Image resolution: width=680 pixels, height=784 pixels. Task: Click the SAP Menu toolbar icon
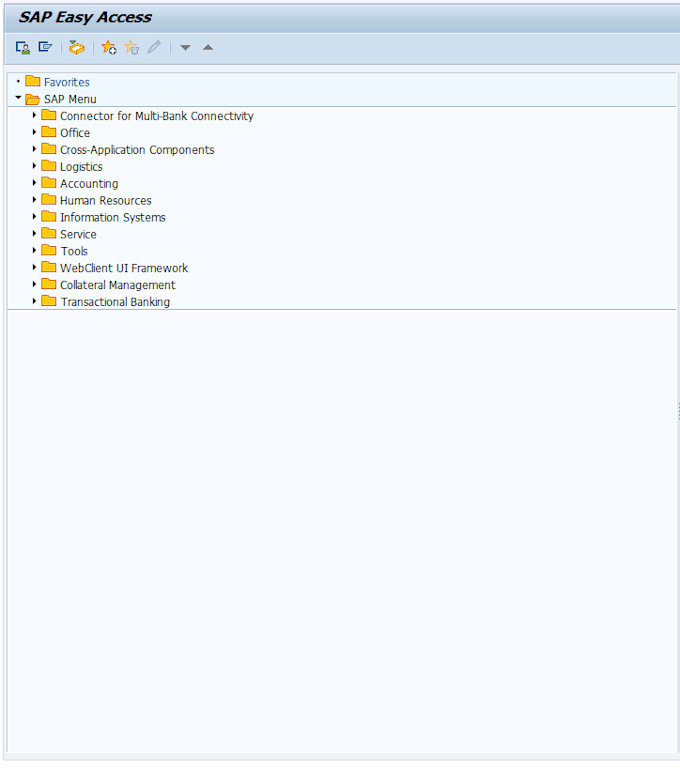point(46,47)
